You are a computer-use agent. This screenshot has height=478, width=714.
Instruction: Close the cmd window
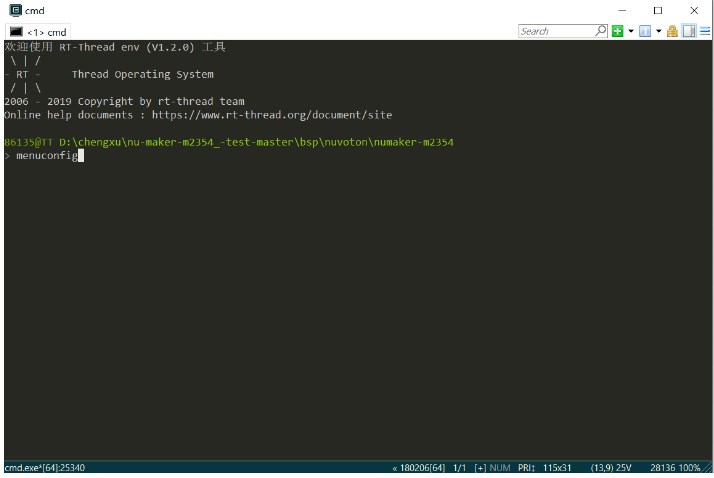(x=694, y=10)
